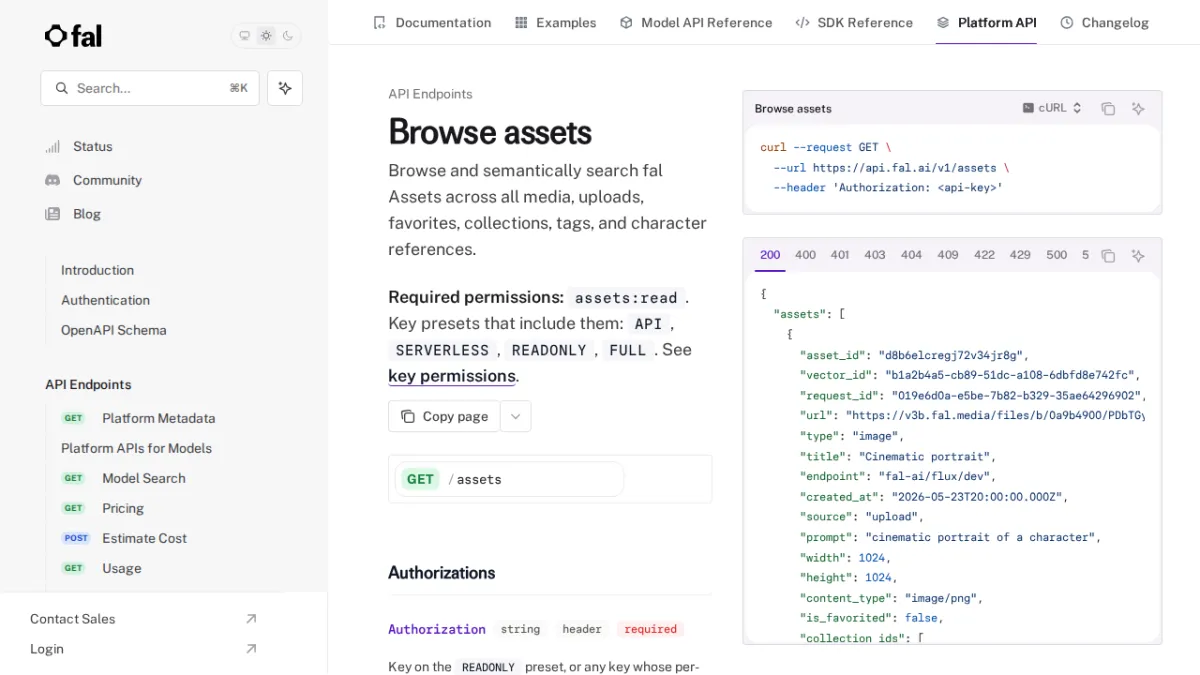Viewport: 1200px width, 675px height.
Task: Click the Authorizations section heading
Action: pos(442,573)
